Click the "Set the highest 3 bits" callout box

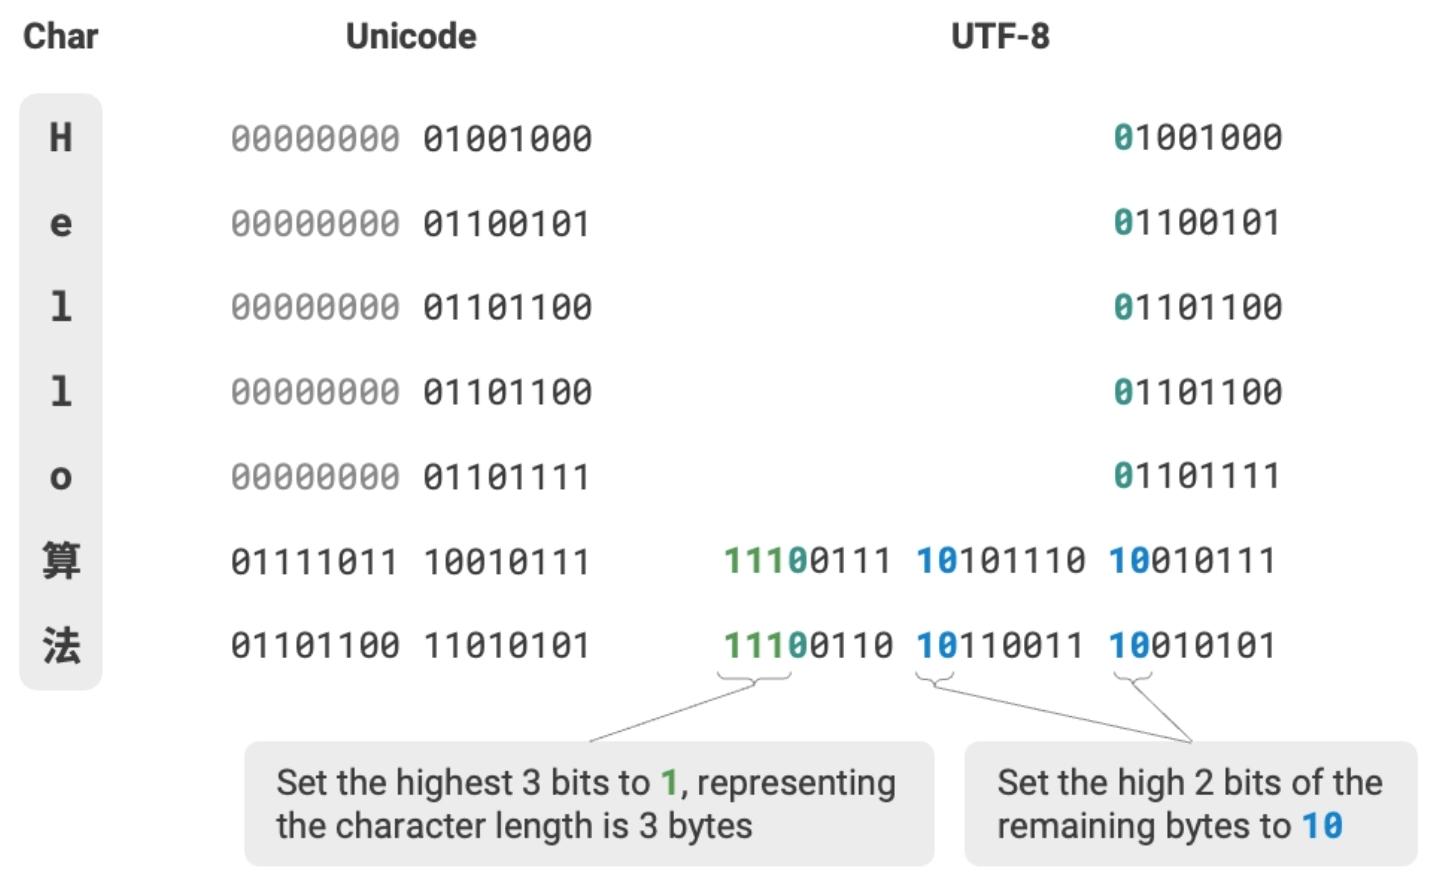pyautogui.click(x=589, y=804)
